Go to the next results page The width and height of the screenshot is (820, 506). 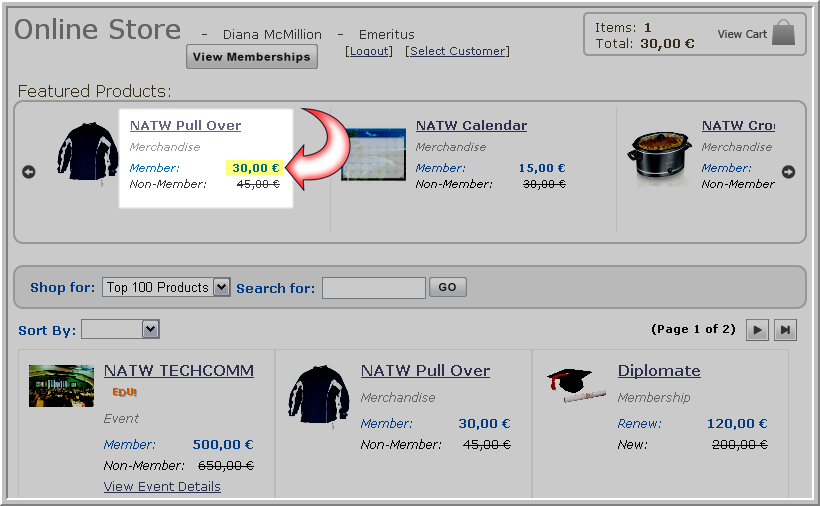point(757,330)
